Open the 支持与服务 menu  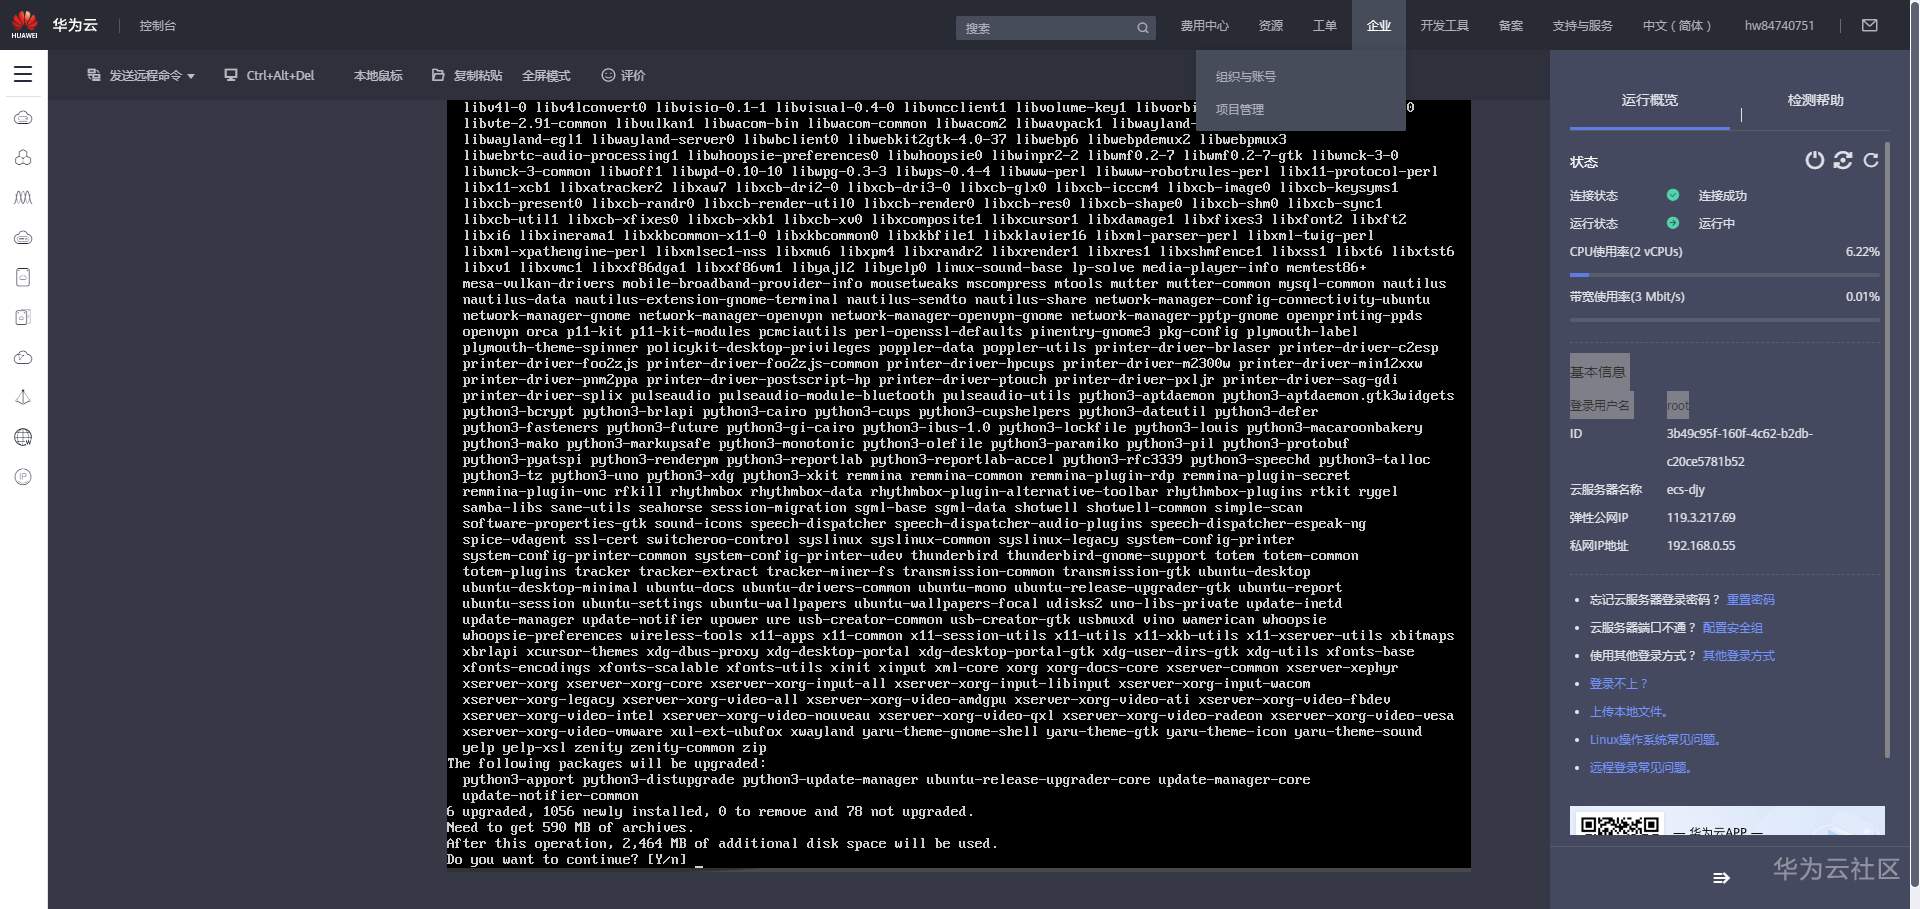pyautogui.click(x=1582, y=26)
